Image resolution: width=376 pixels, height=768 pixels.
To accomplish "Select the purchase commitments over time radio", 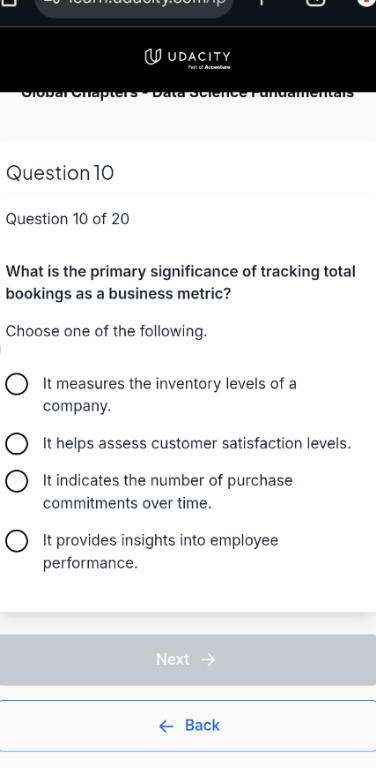I will (x=17, y=481).
